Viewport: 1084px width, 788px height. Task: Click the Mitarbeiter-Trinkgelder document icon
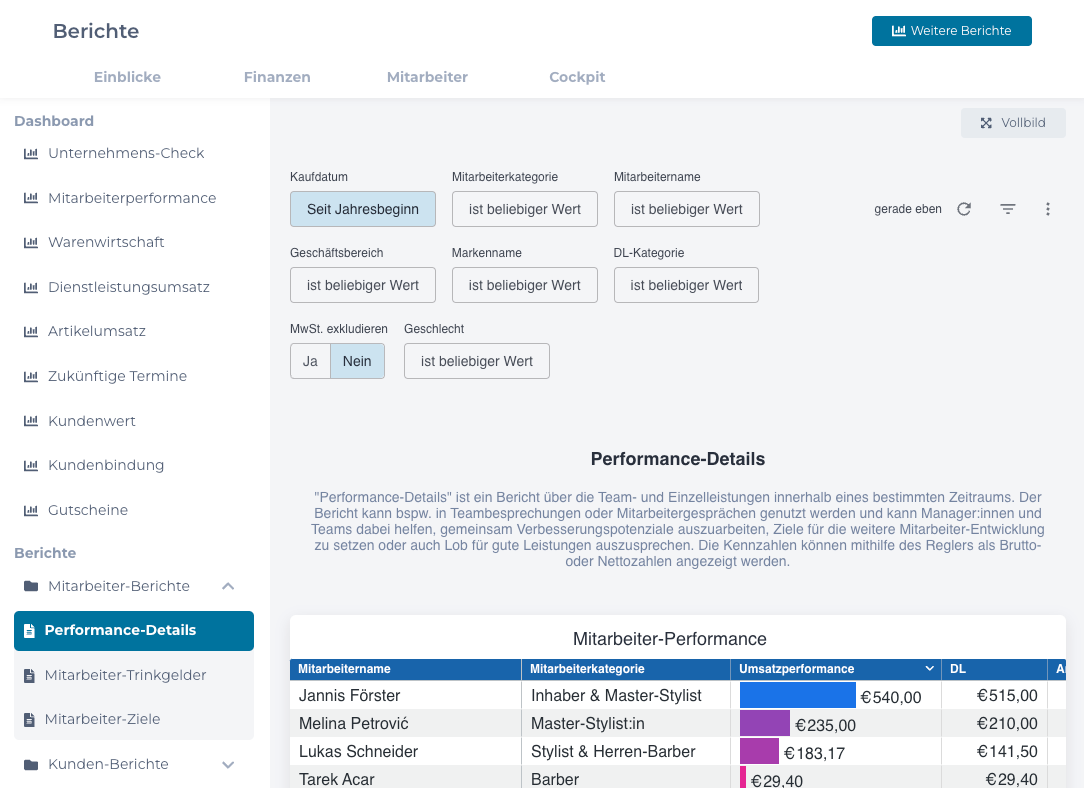click(x=29, y=675)
